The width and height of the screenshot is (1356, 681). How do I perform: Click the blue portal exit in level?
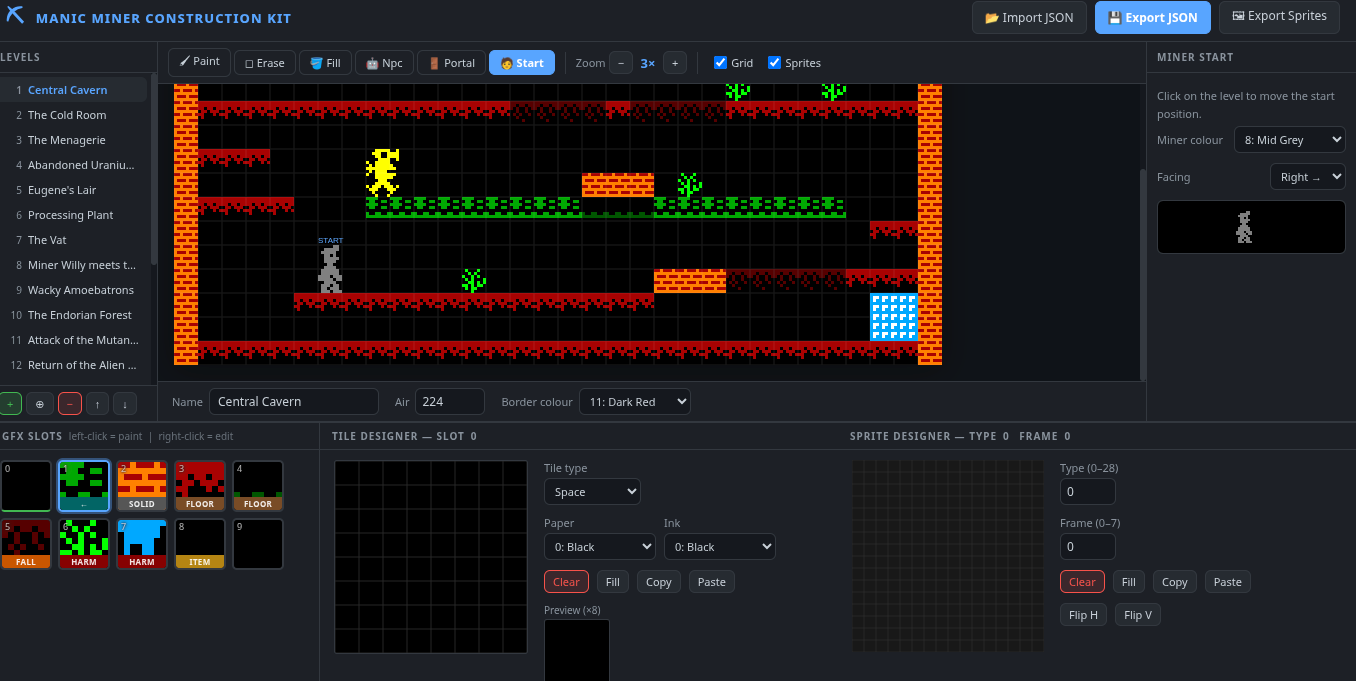(894, 317)
